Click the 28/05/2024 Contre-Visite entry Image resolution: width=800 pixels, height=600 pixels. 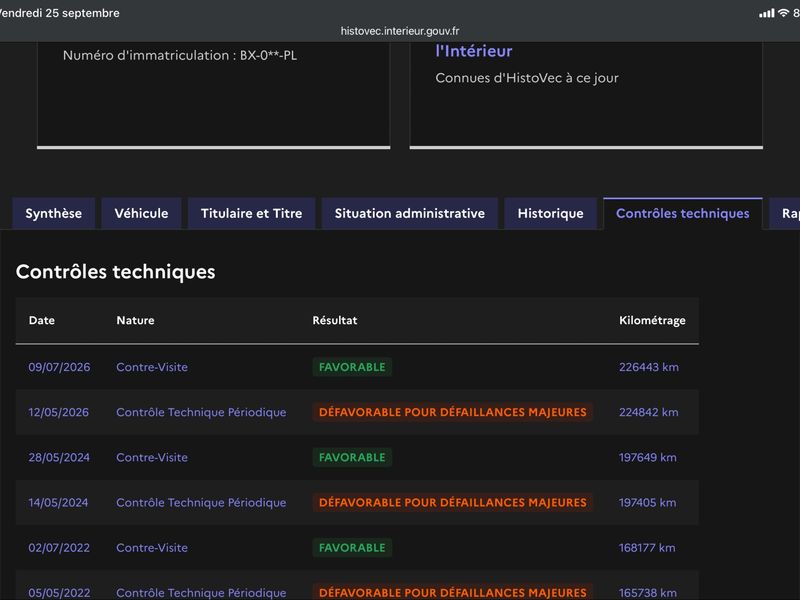[152, 457]
